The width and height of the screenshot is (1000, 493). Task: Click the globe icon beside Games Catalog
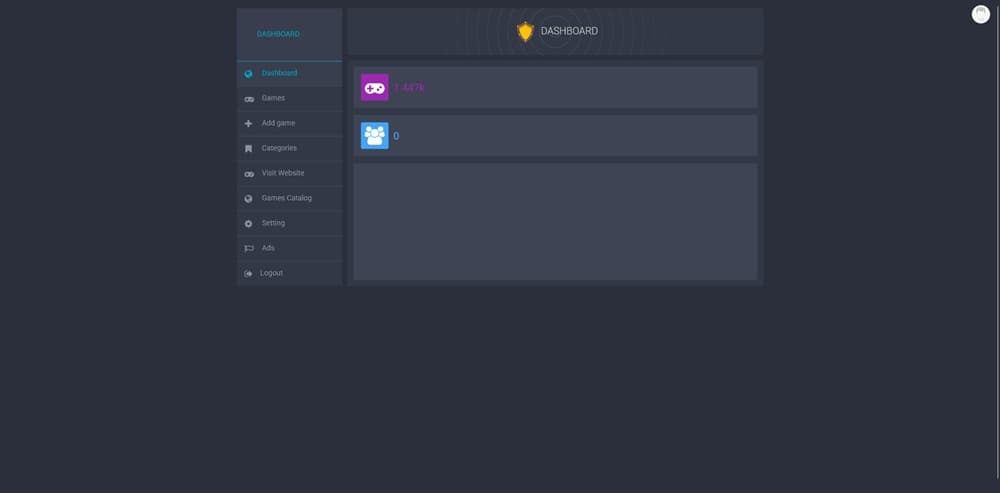[249, 199]
